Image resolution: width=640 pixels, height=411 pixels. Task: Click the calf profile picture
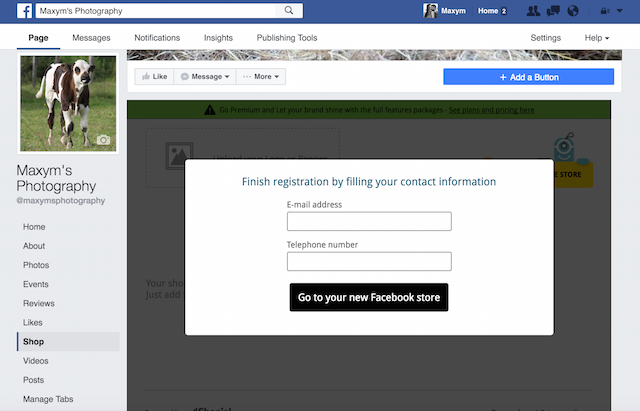[68, 103]
